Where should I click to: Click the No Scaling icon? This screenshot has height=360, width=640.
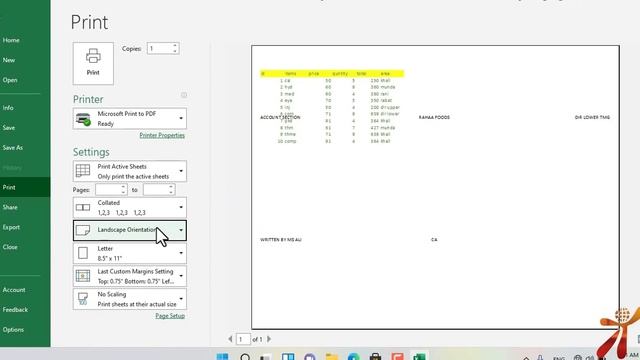83,299
